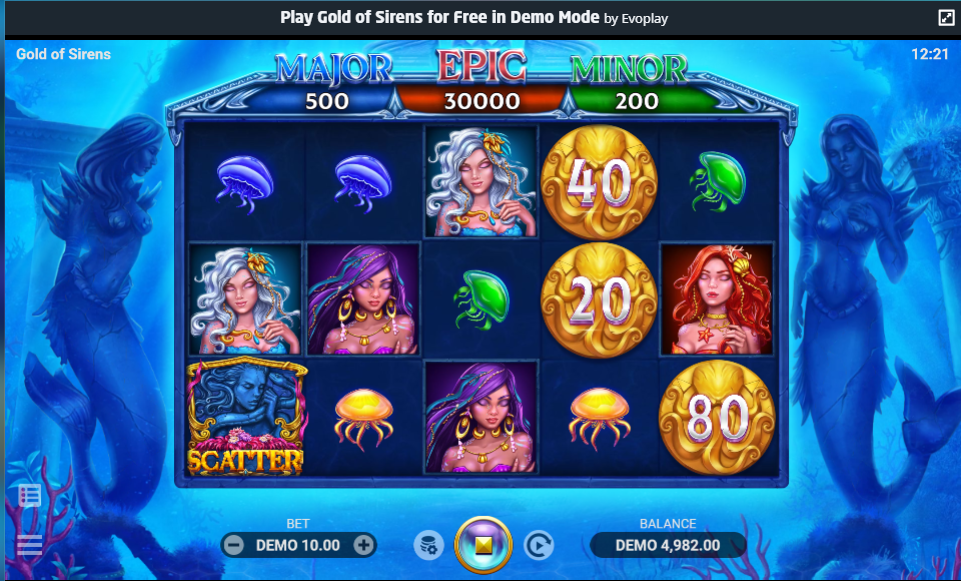Select the gold coin showing 80

click(x=717, y=417)
